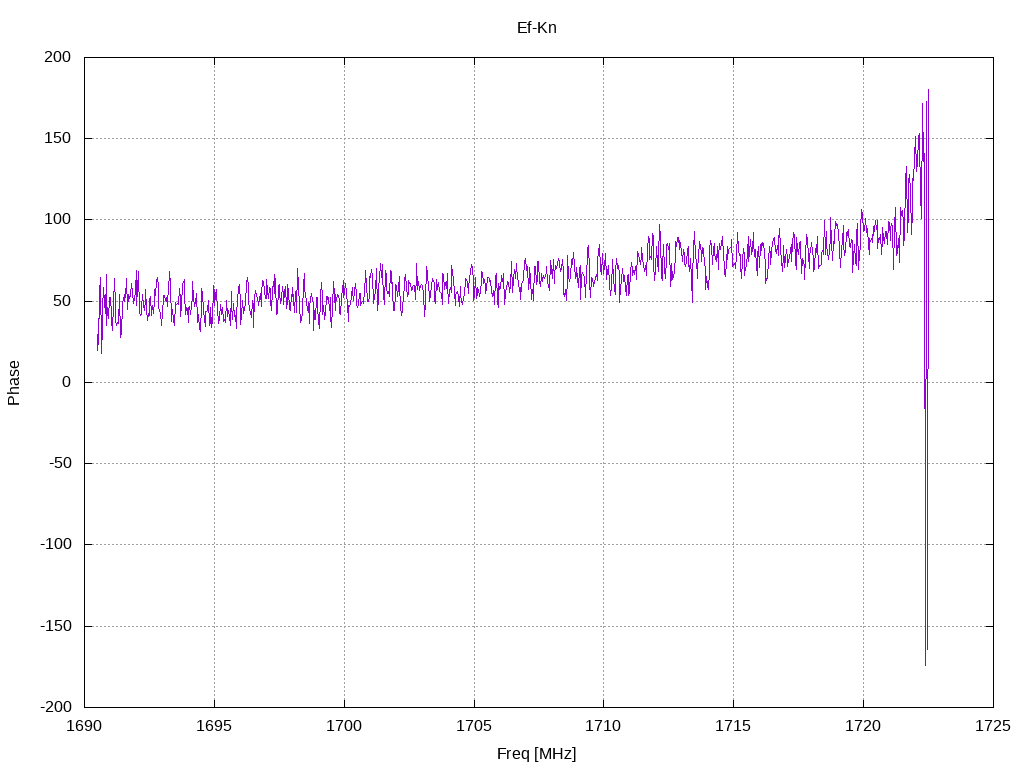The width and height of the screenshot is (1024, 768).
Task: Click the x-axis tick label 1720
Action: click(x=863, y=726)
